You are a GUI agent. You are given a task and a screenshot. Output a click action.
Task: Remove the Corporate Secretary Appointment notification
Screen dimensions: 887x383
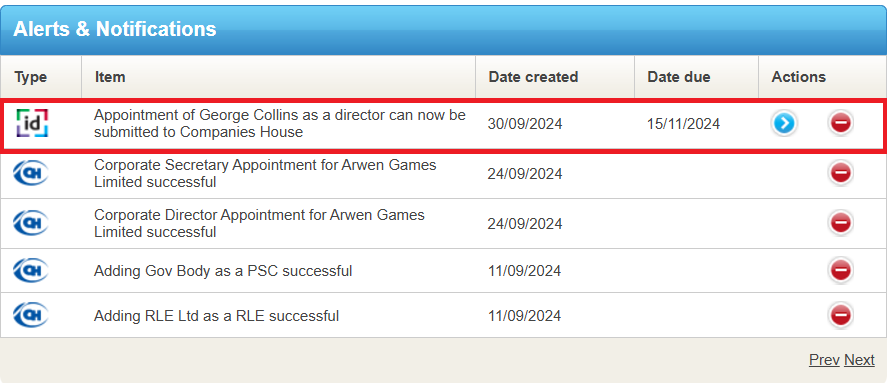pyautogui.click(x=841, y=173)
